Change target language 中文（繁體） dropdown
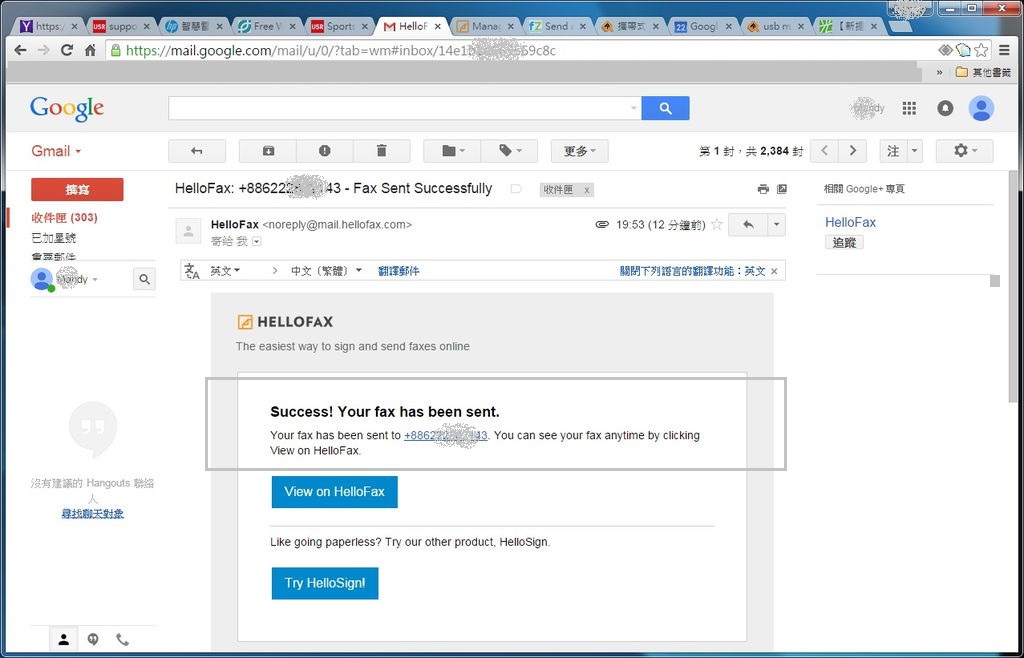This screenshot has height=658, width=1024. coord(326,271)
